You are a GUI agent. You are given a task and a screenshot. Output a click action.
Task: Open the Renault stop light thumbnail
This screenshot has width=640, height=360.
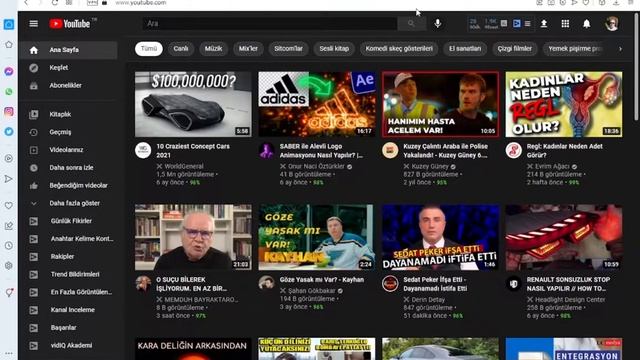tap(564, 238)
